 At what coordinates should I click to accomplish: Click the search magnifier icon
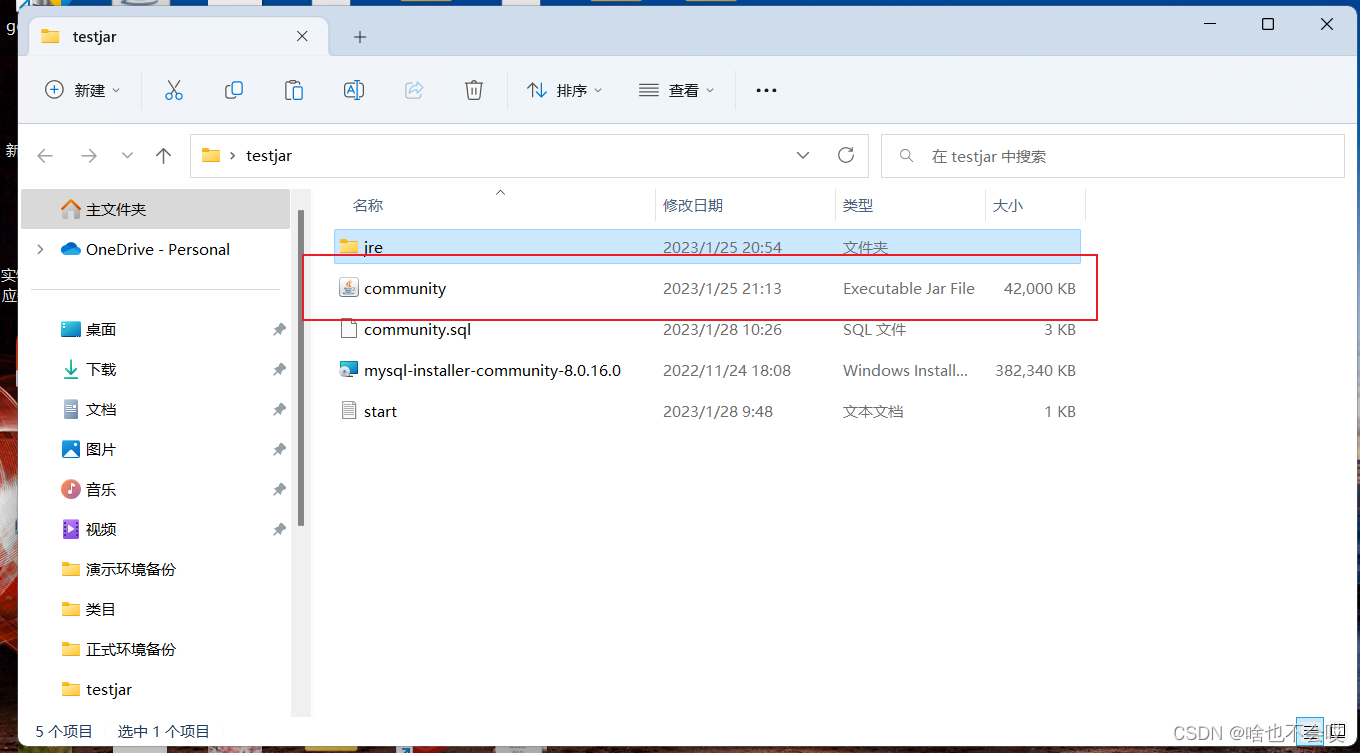(907, 156)
